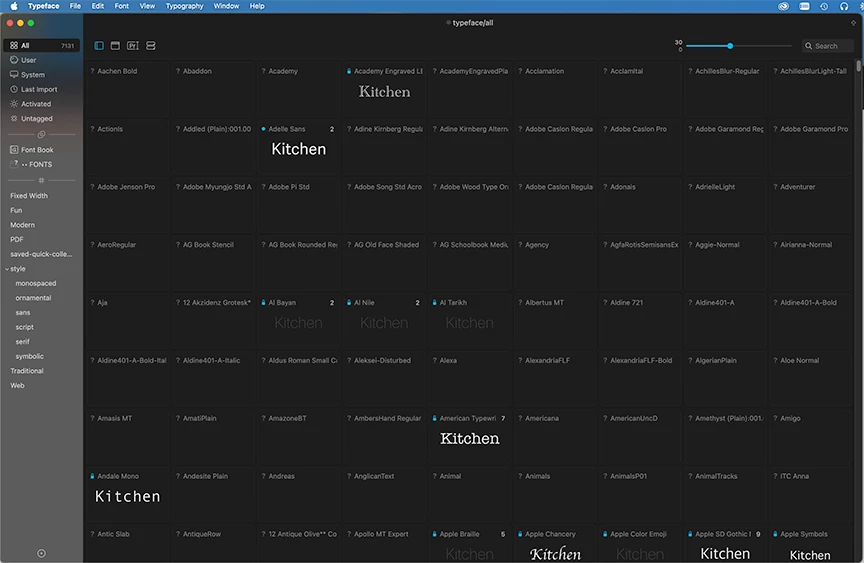Expand Apple SD Gothic's 9 variants badge

click(758, 534)
